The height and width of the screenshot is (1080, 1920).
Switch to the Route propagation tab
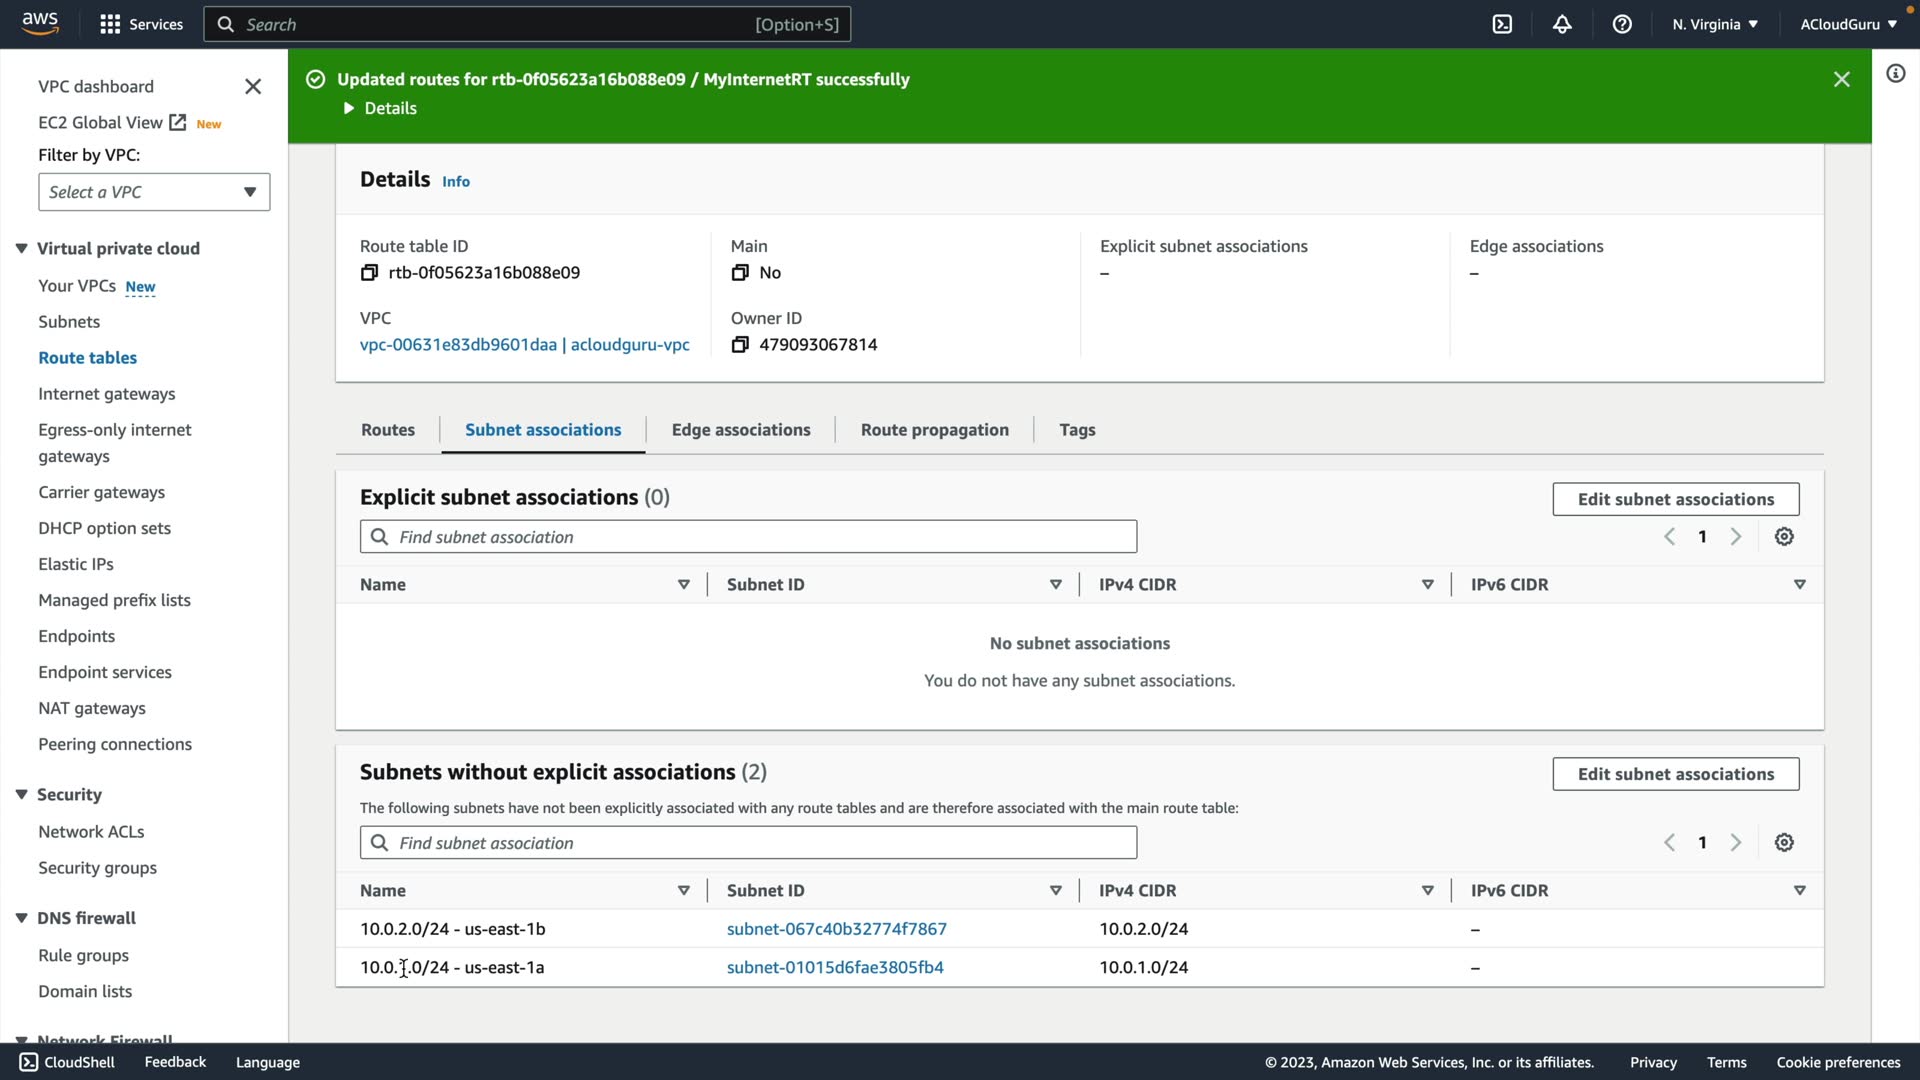[934, 430]
